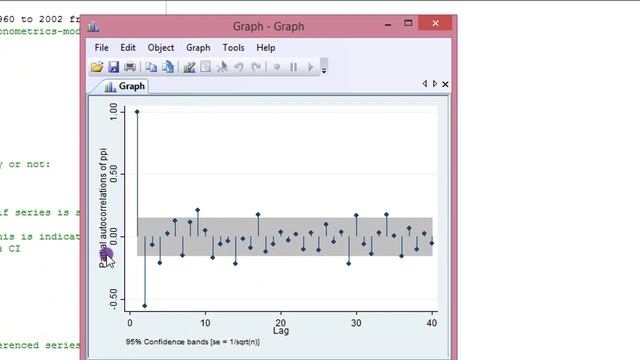Save the graph with the floppy disk icon
The width and height of the screenshot is (640, 360).
[x=113, y=67]
